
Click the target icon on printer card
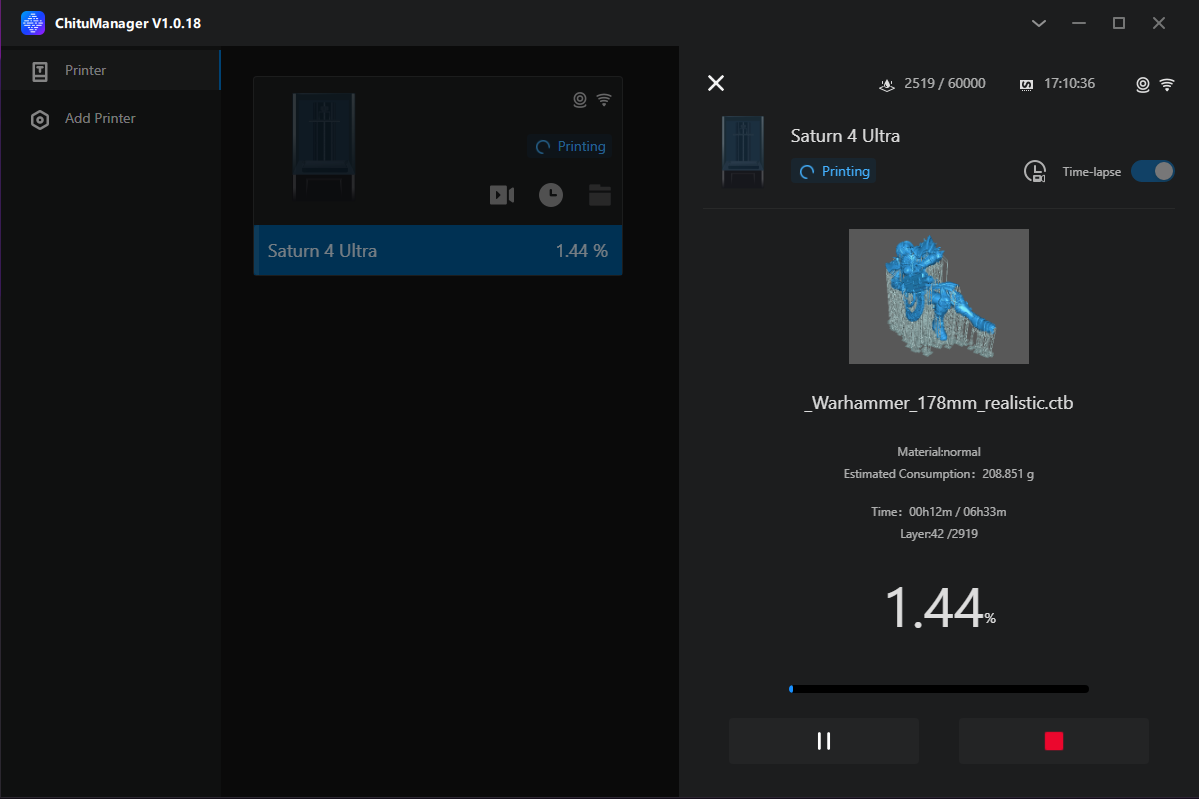click(580, 99)
